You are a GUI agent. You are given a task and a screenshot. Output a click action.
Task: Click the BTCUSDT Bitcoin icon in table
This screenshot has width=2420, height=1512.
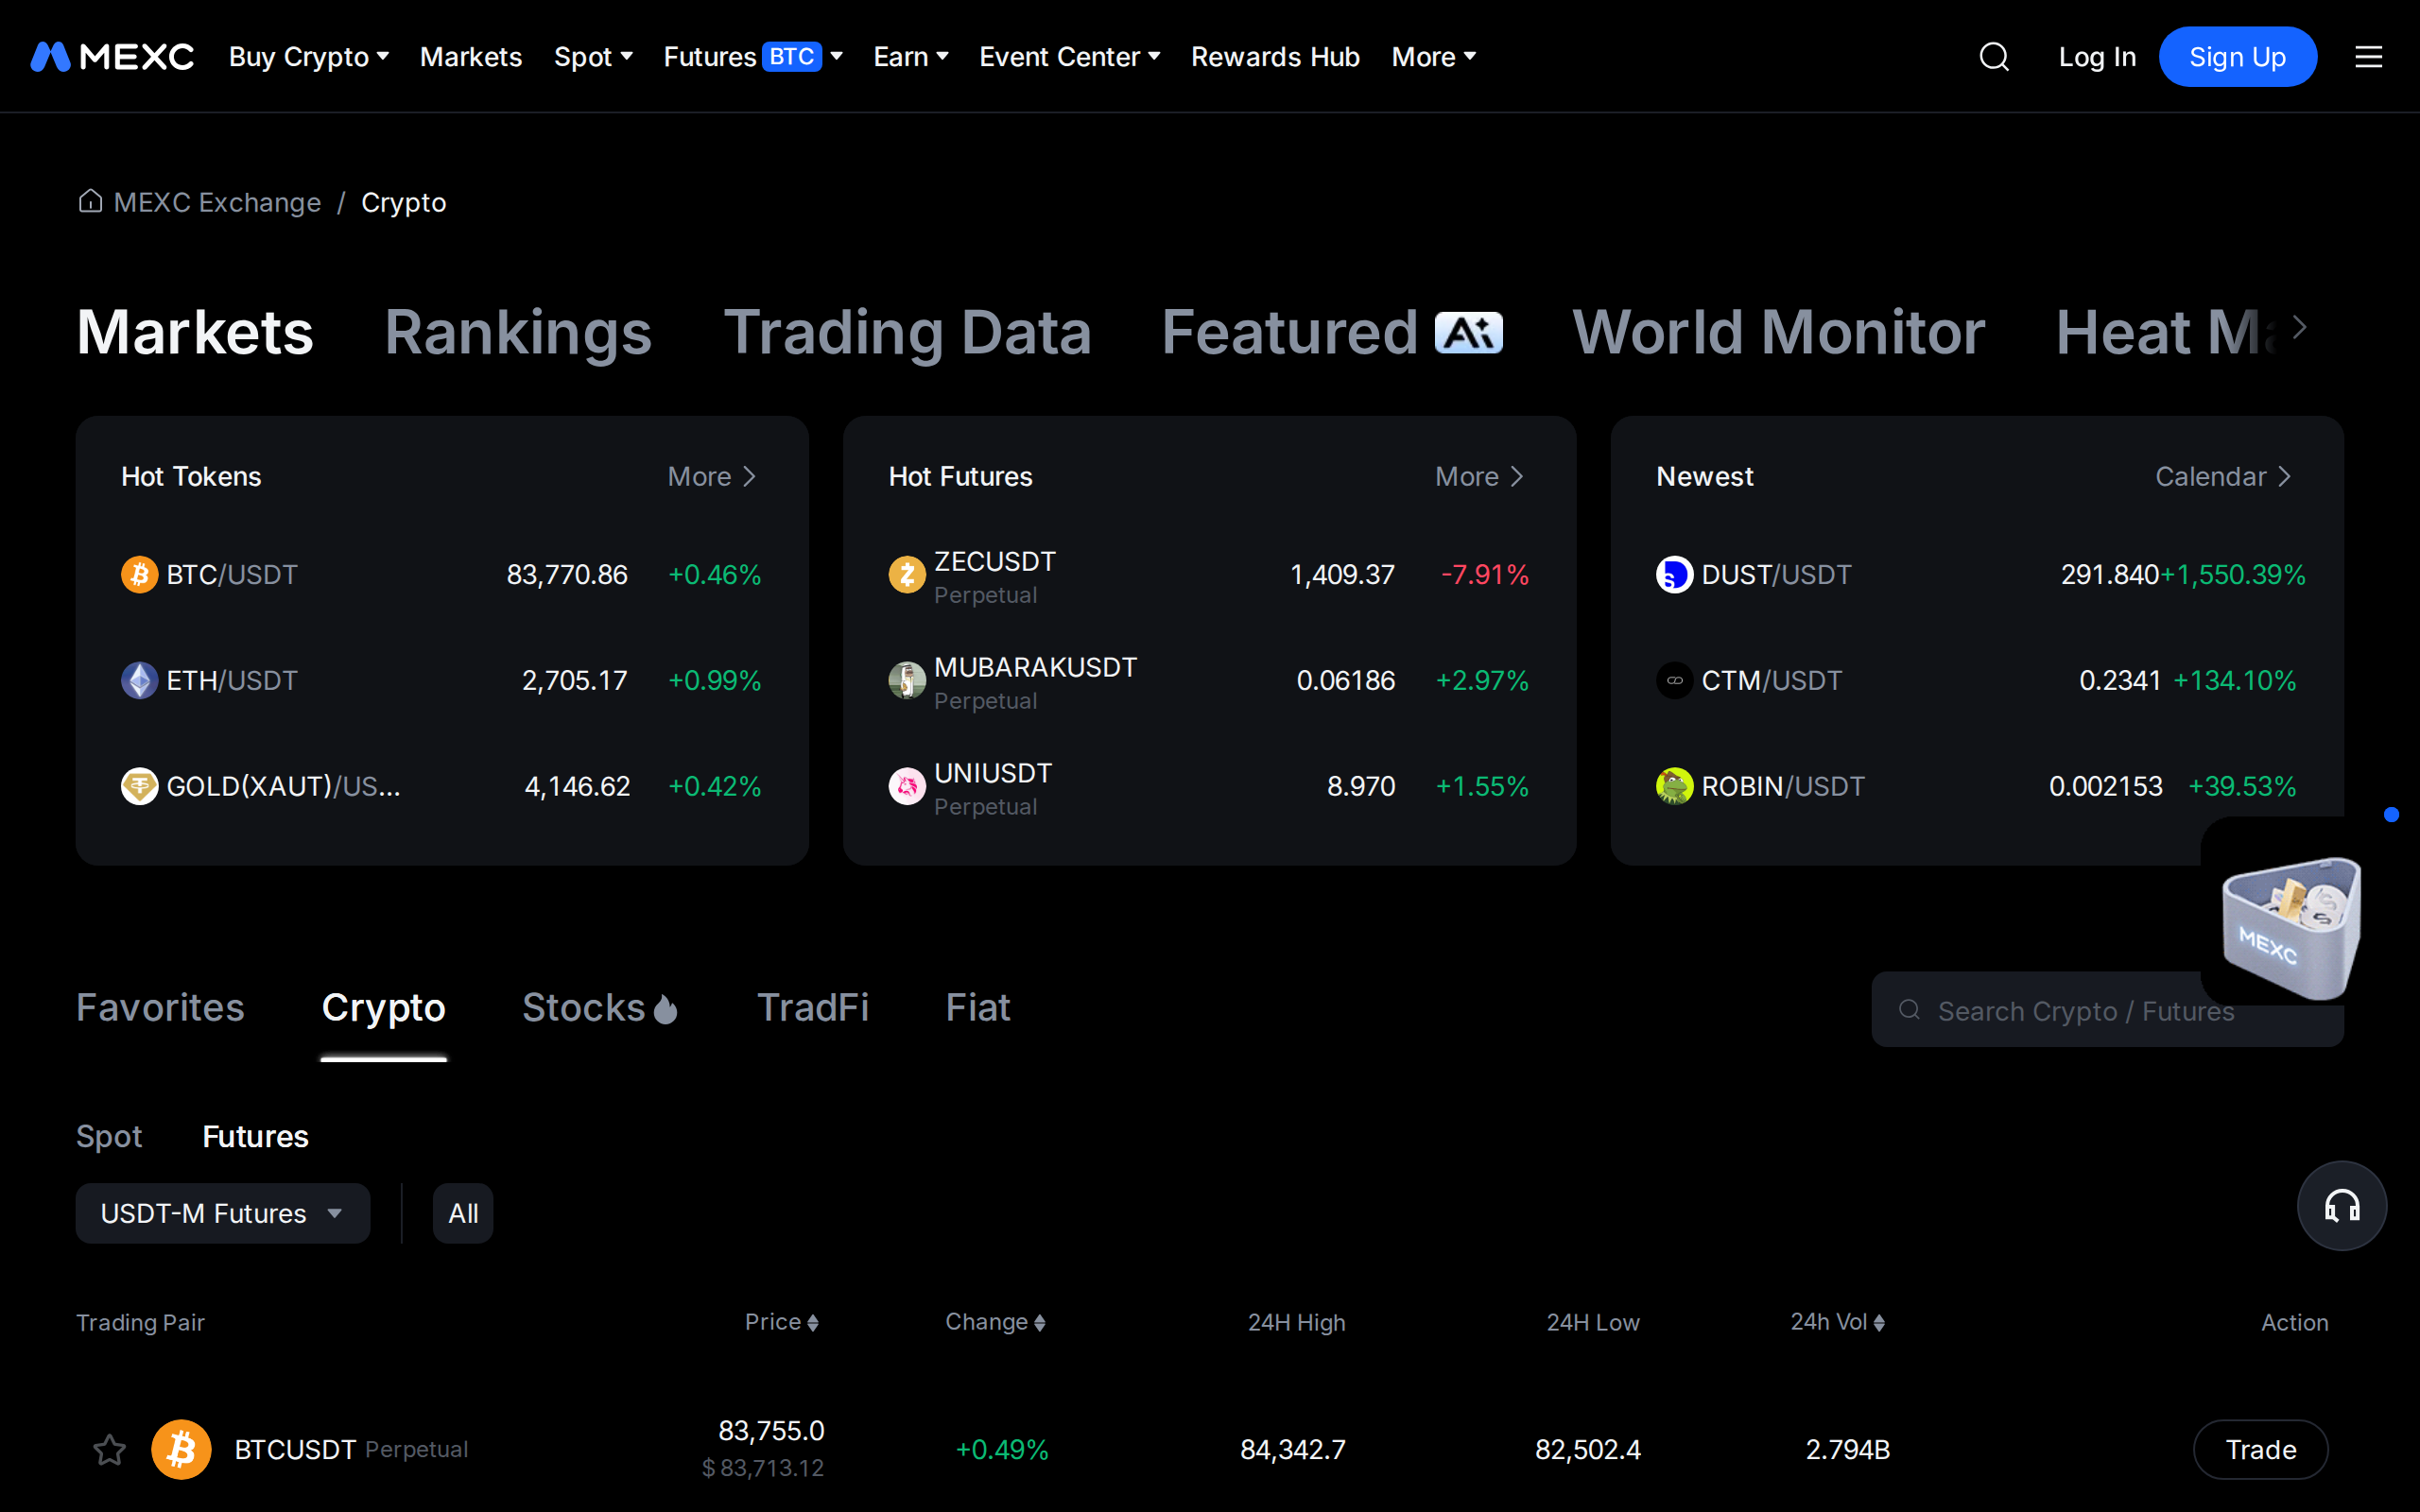(181, 1449)
